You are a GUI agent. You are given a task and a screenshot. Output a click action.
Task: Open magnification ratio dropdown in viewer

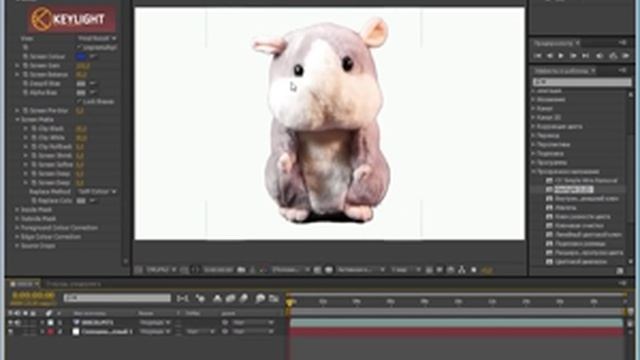point(161,270)
